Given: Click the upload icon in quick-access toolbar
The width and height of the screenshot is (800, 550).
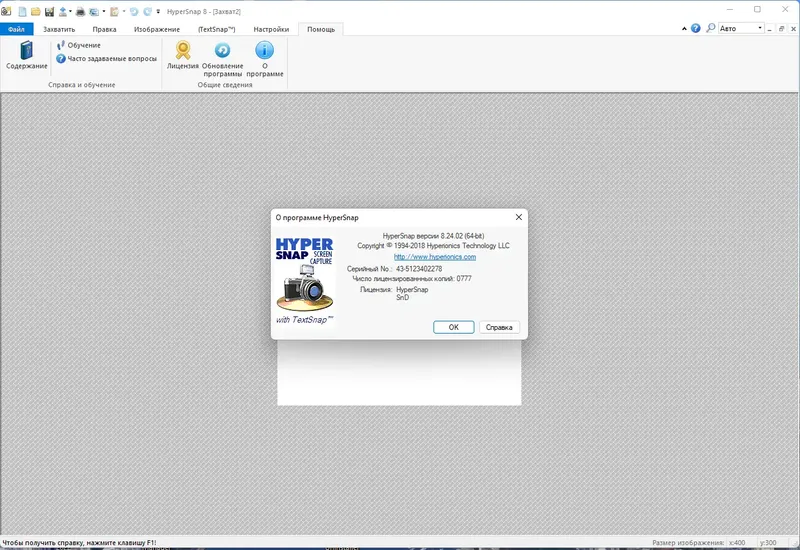Looking at the screenshot, I should [x=63, y=11].
